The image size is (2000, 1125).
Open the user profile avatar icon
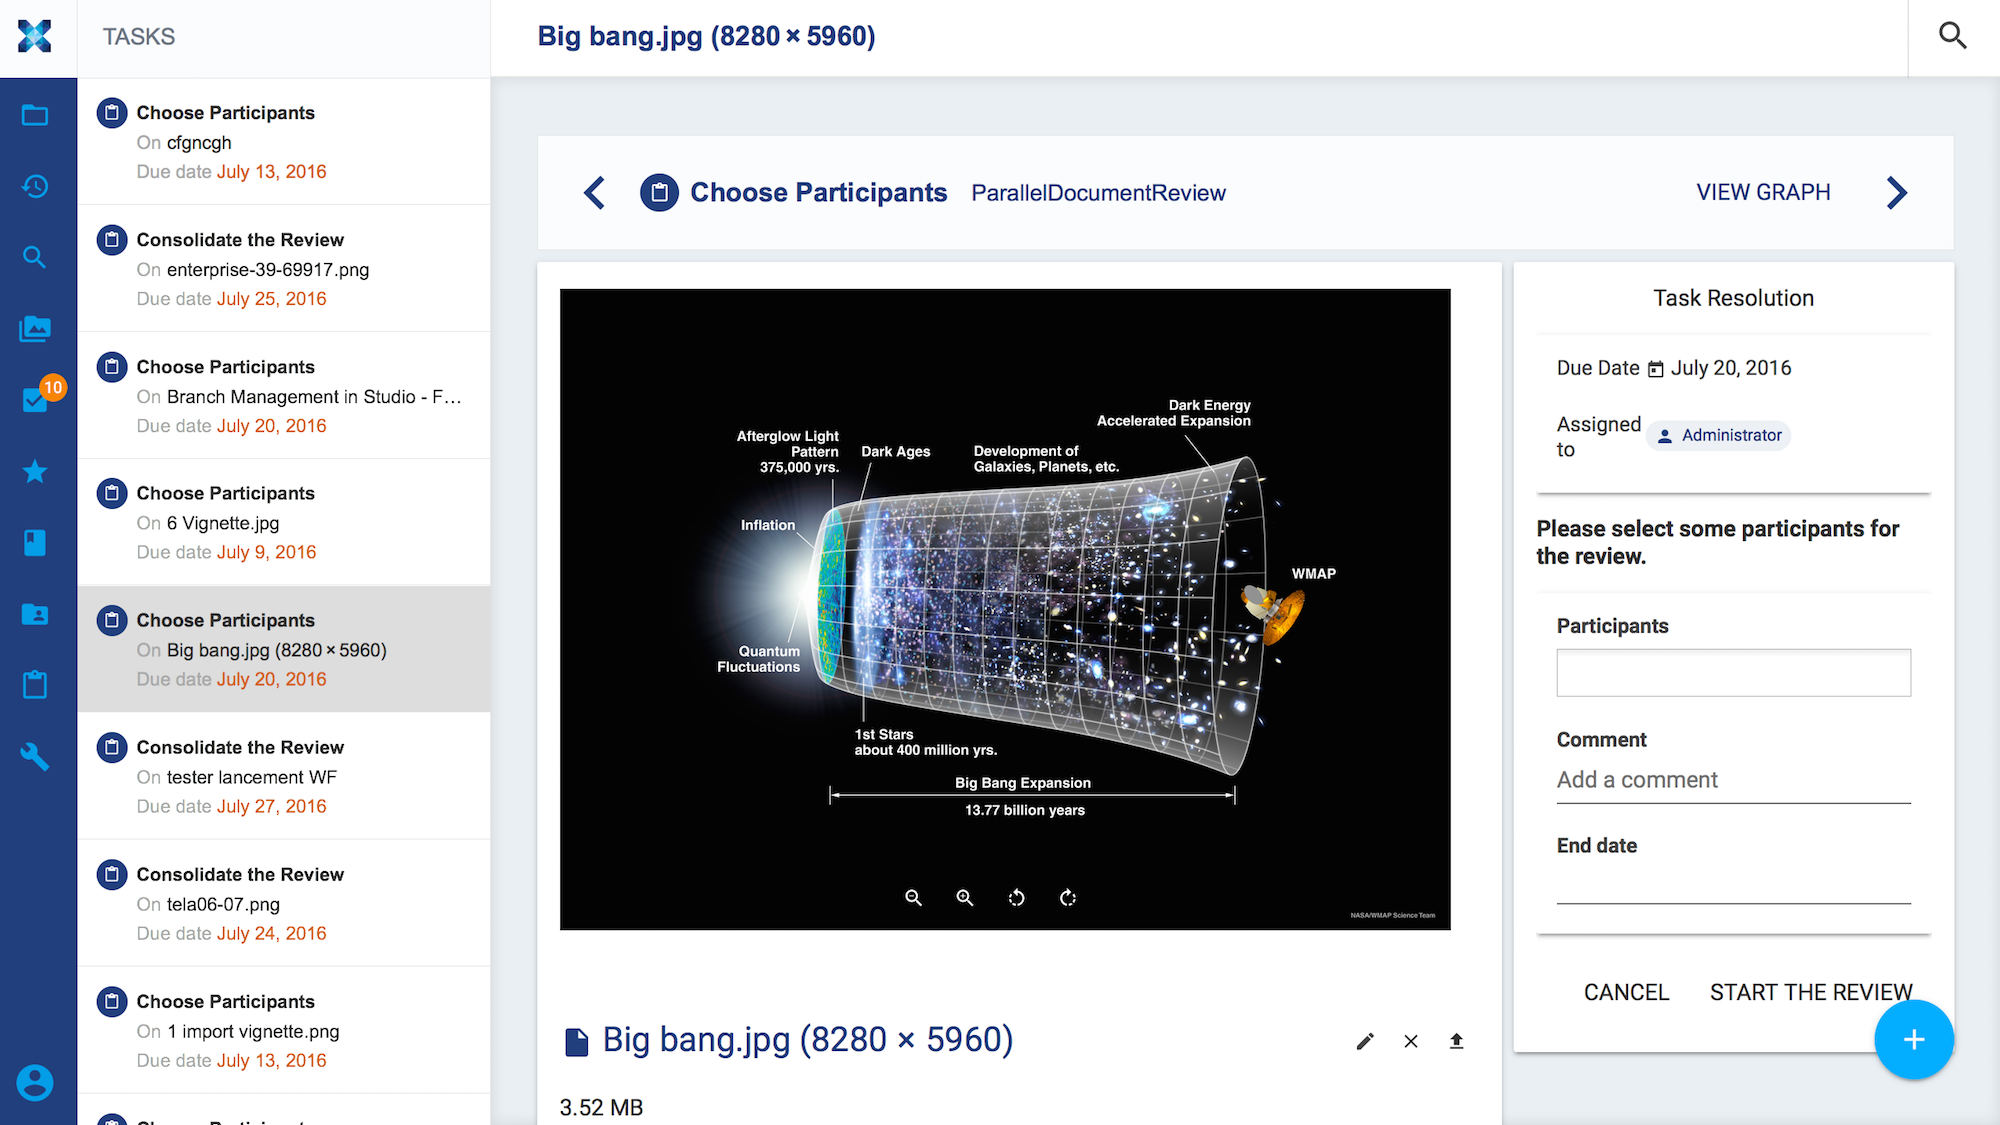[35, 1083]
